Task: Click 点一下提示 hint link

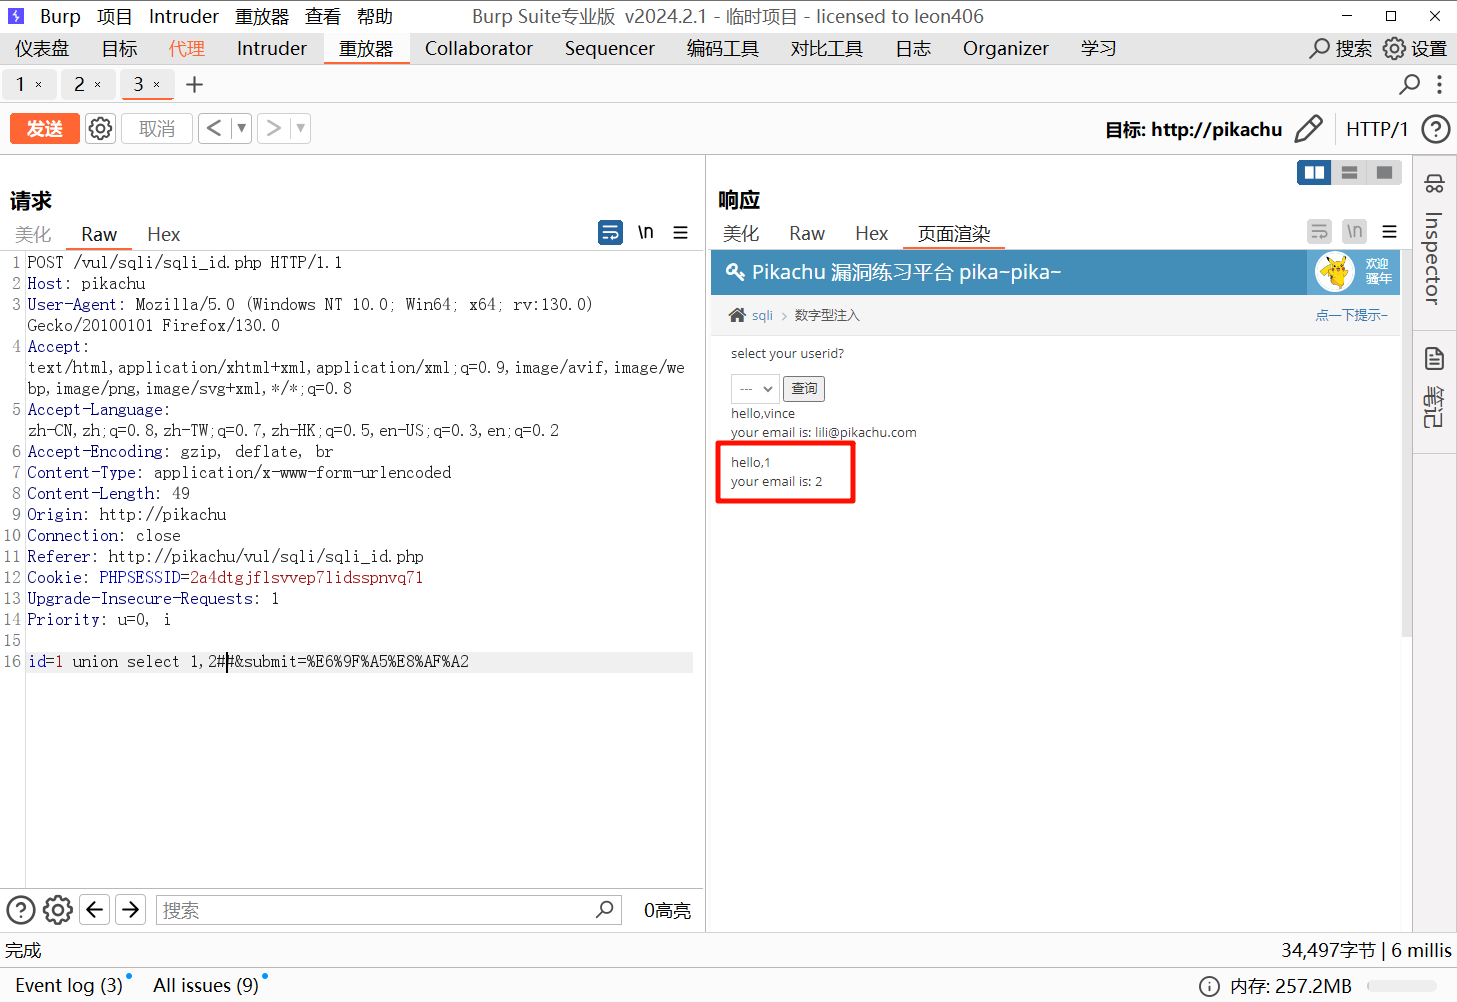Action: pos(1351,316)
